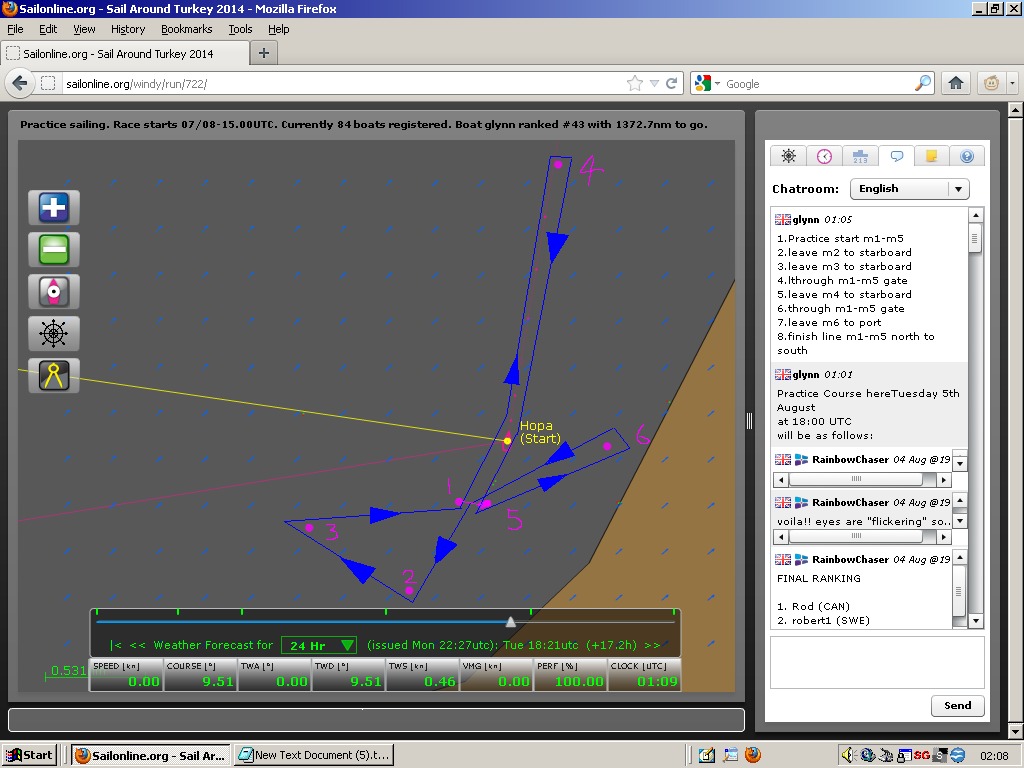Click the notepad-with-pencil quick launch icon
This screenshot has height=768, width=1024.
[707, 755]
